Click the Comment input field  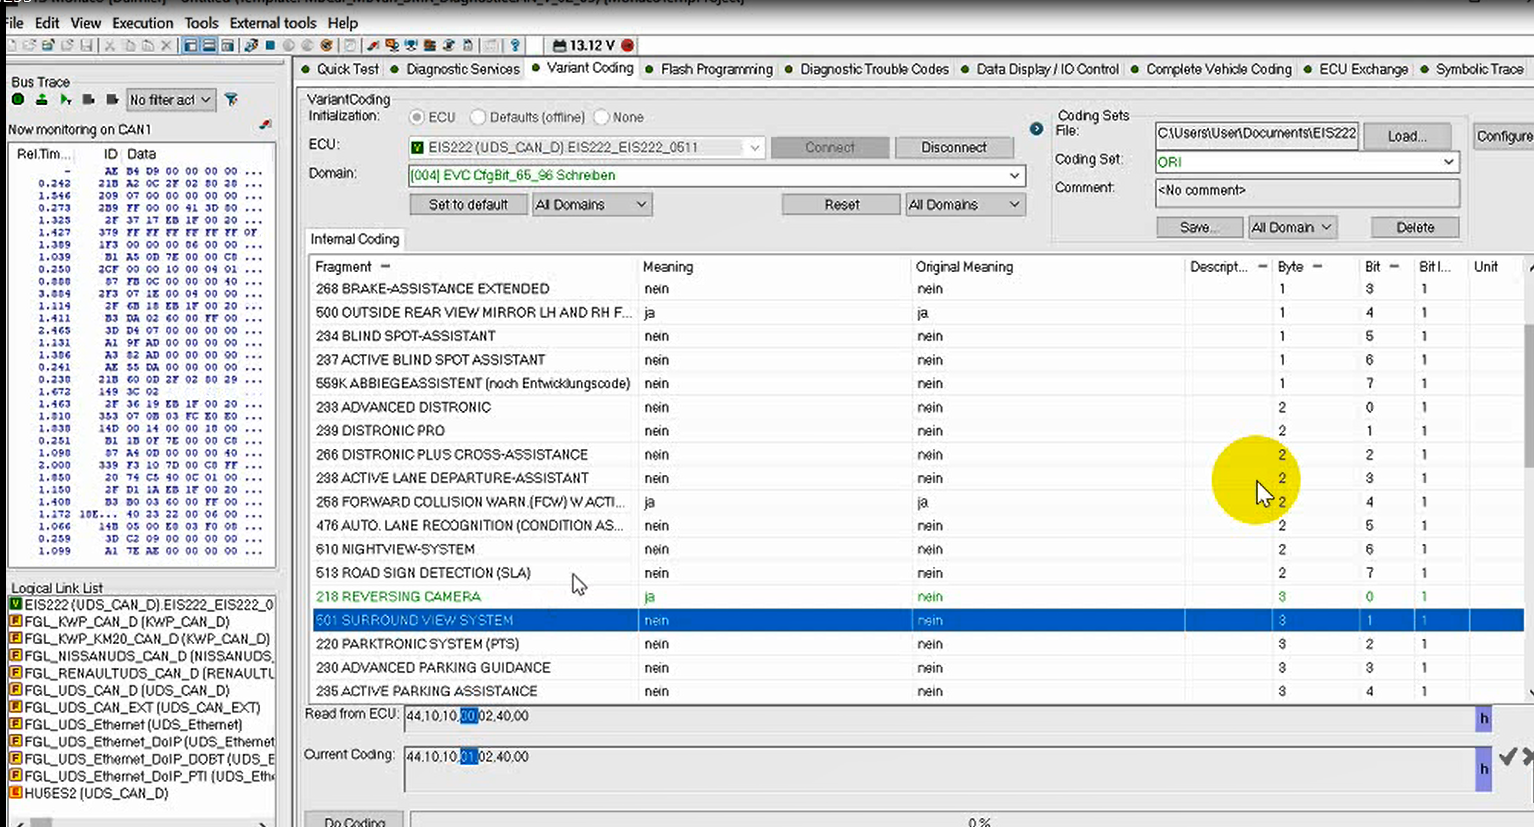click(x=1307, y=192)
